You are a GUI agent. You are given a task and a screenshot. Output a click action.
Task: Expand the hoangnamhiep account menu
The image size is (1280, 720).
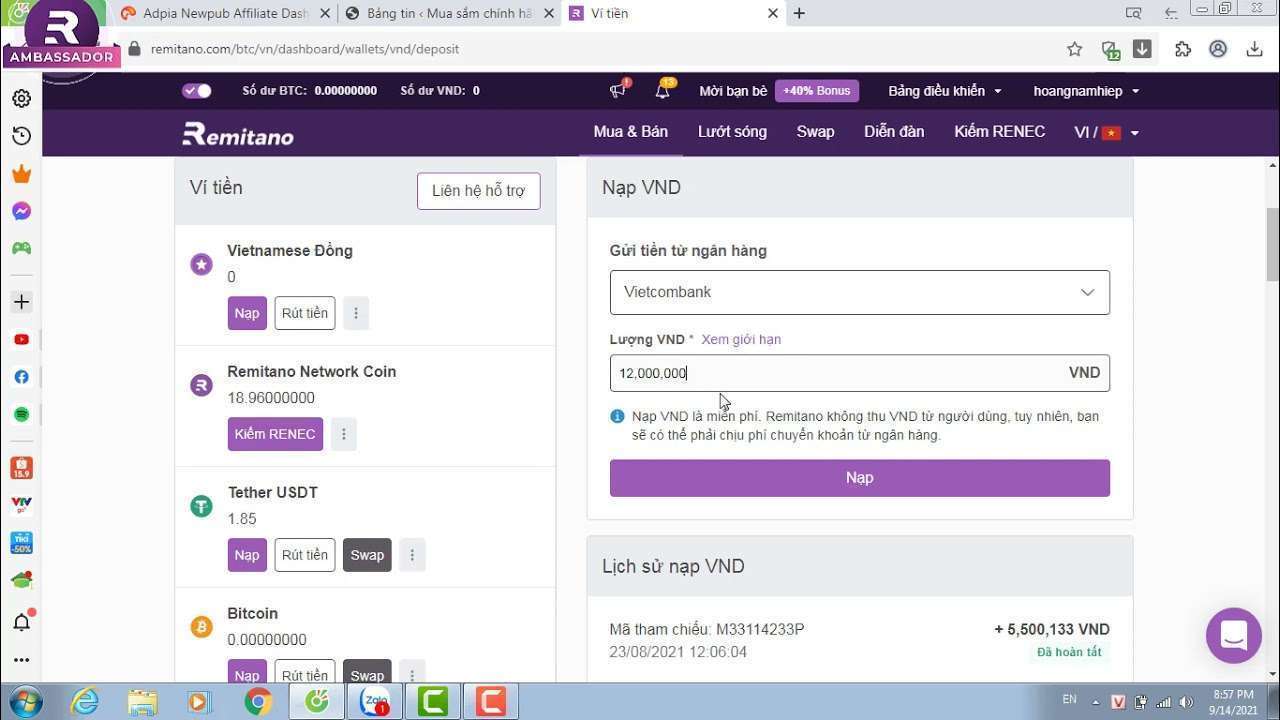point(1086,91)
